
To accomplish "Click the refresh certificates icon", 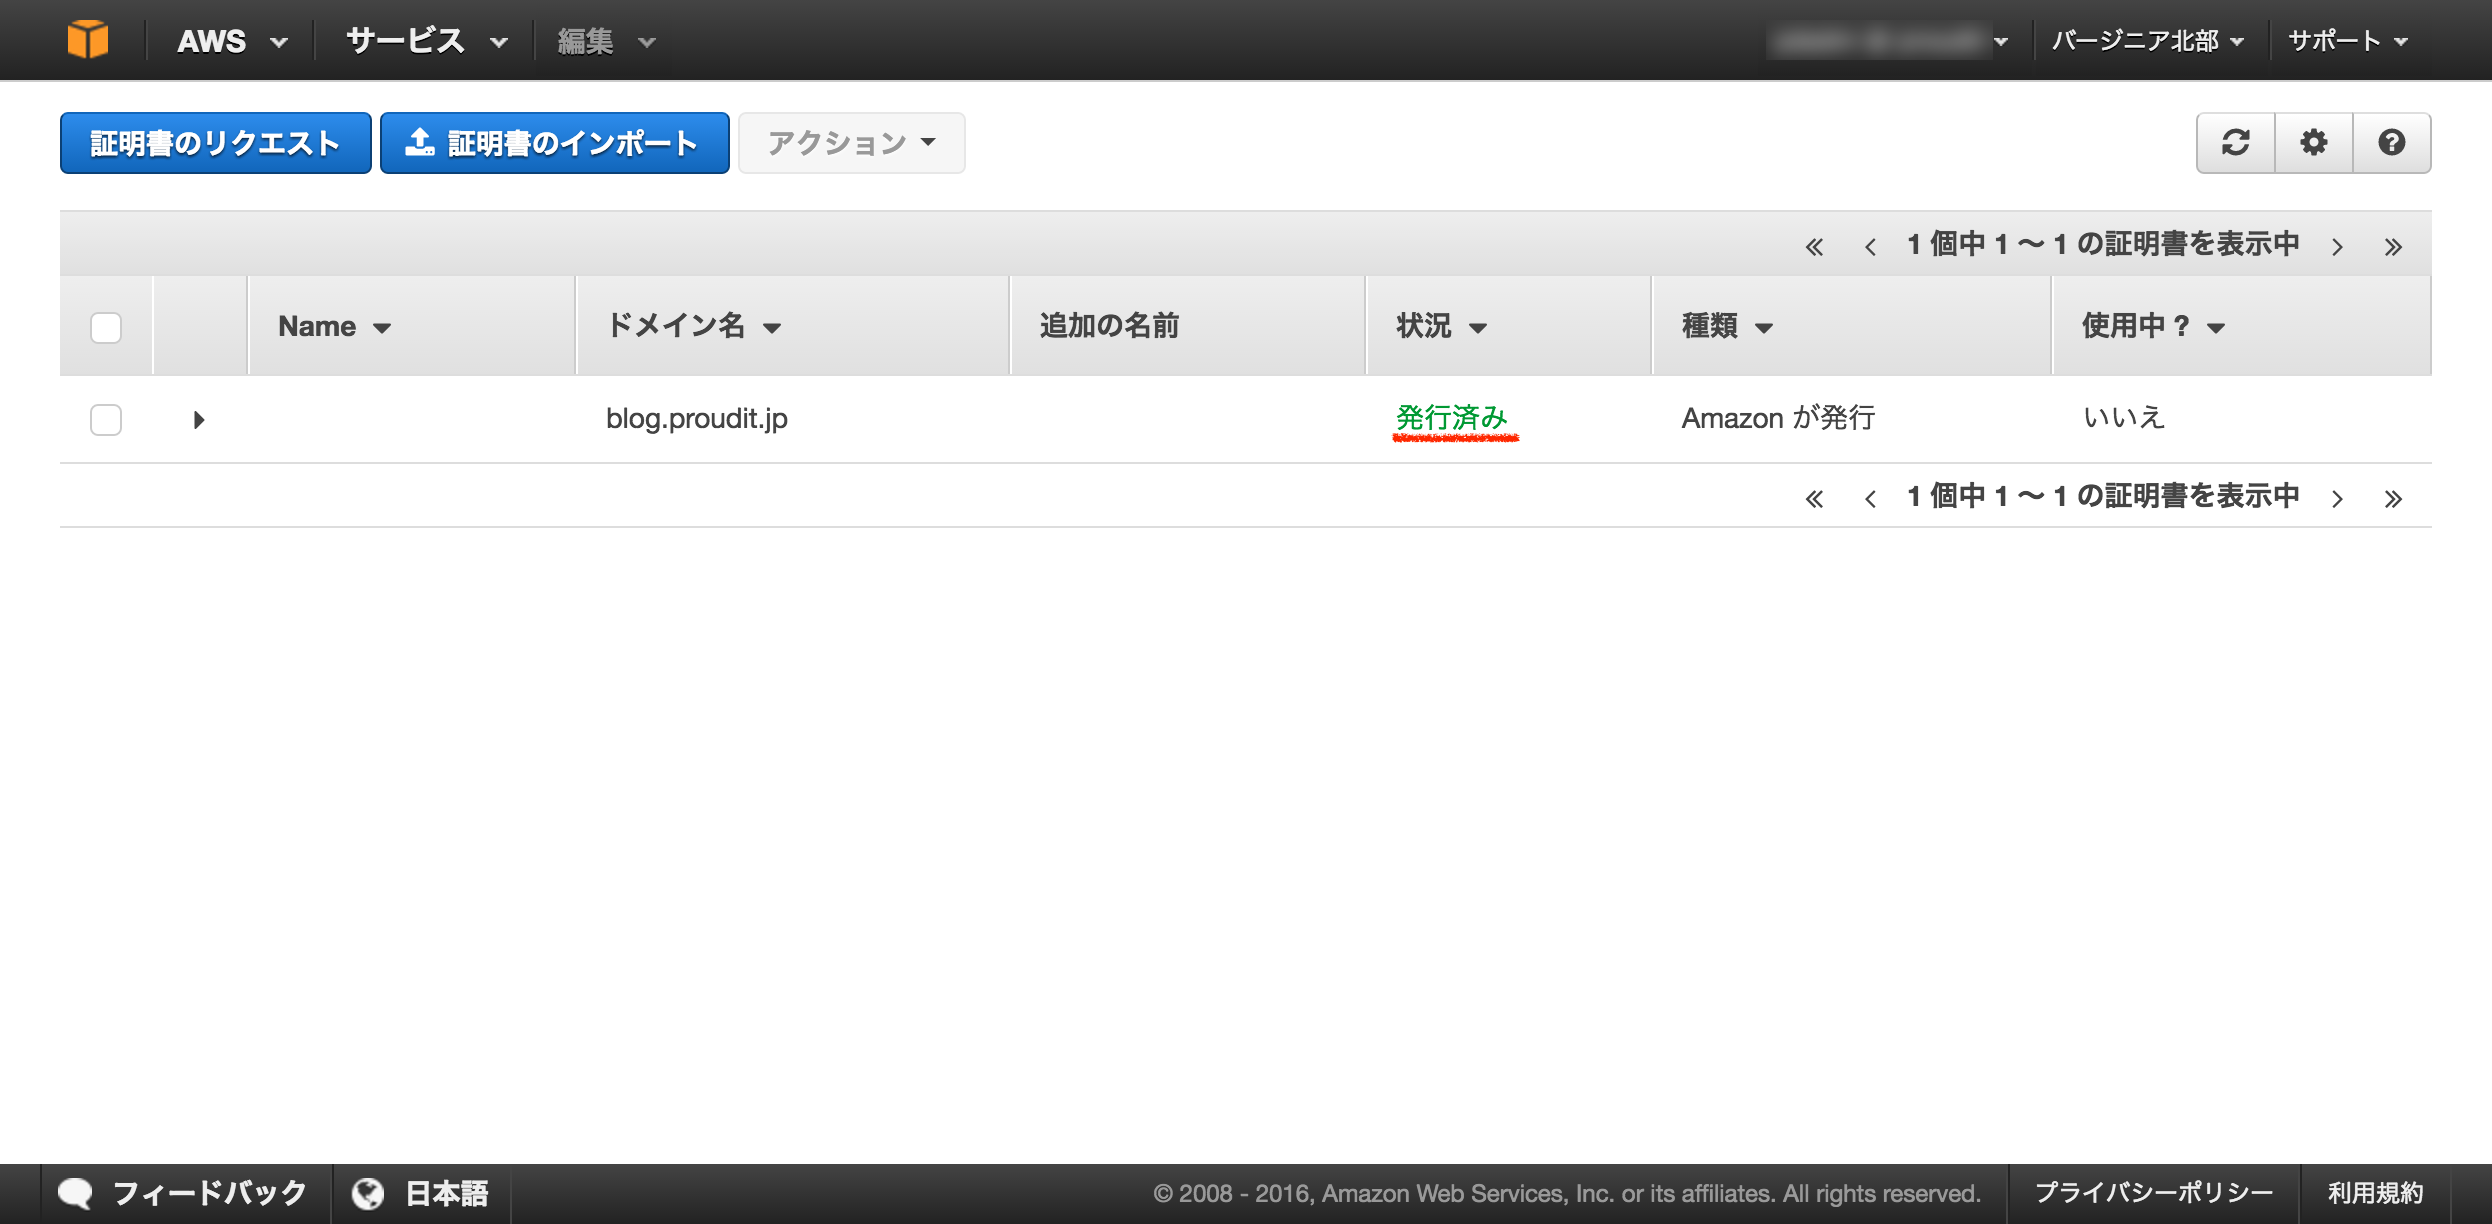I will 2235,143.
